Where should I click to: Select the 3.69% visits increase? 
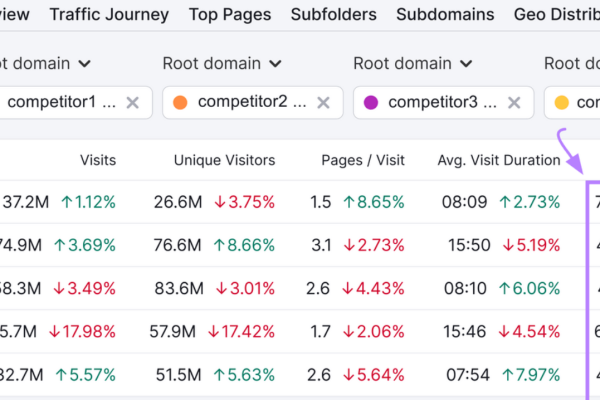tap(85, 245)
